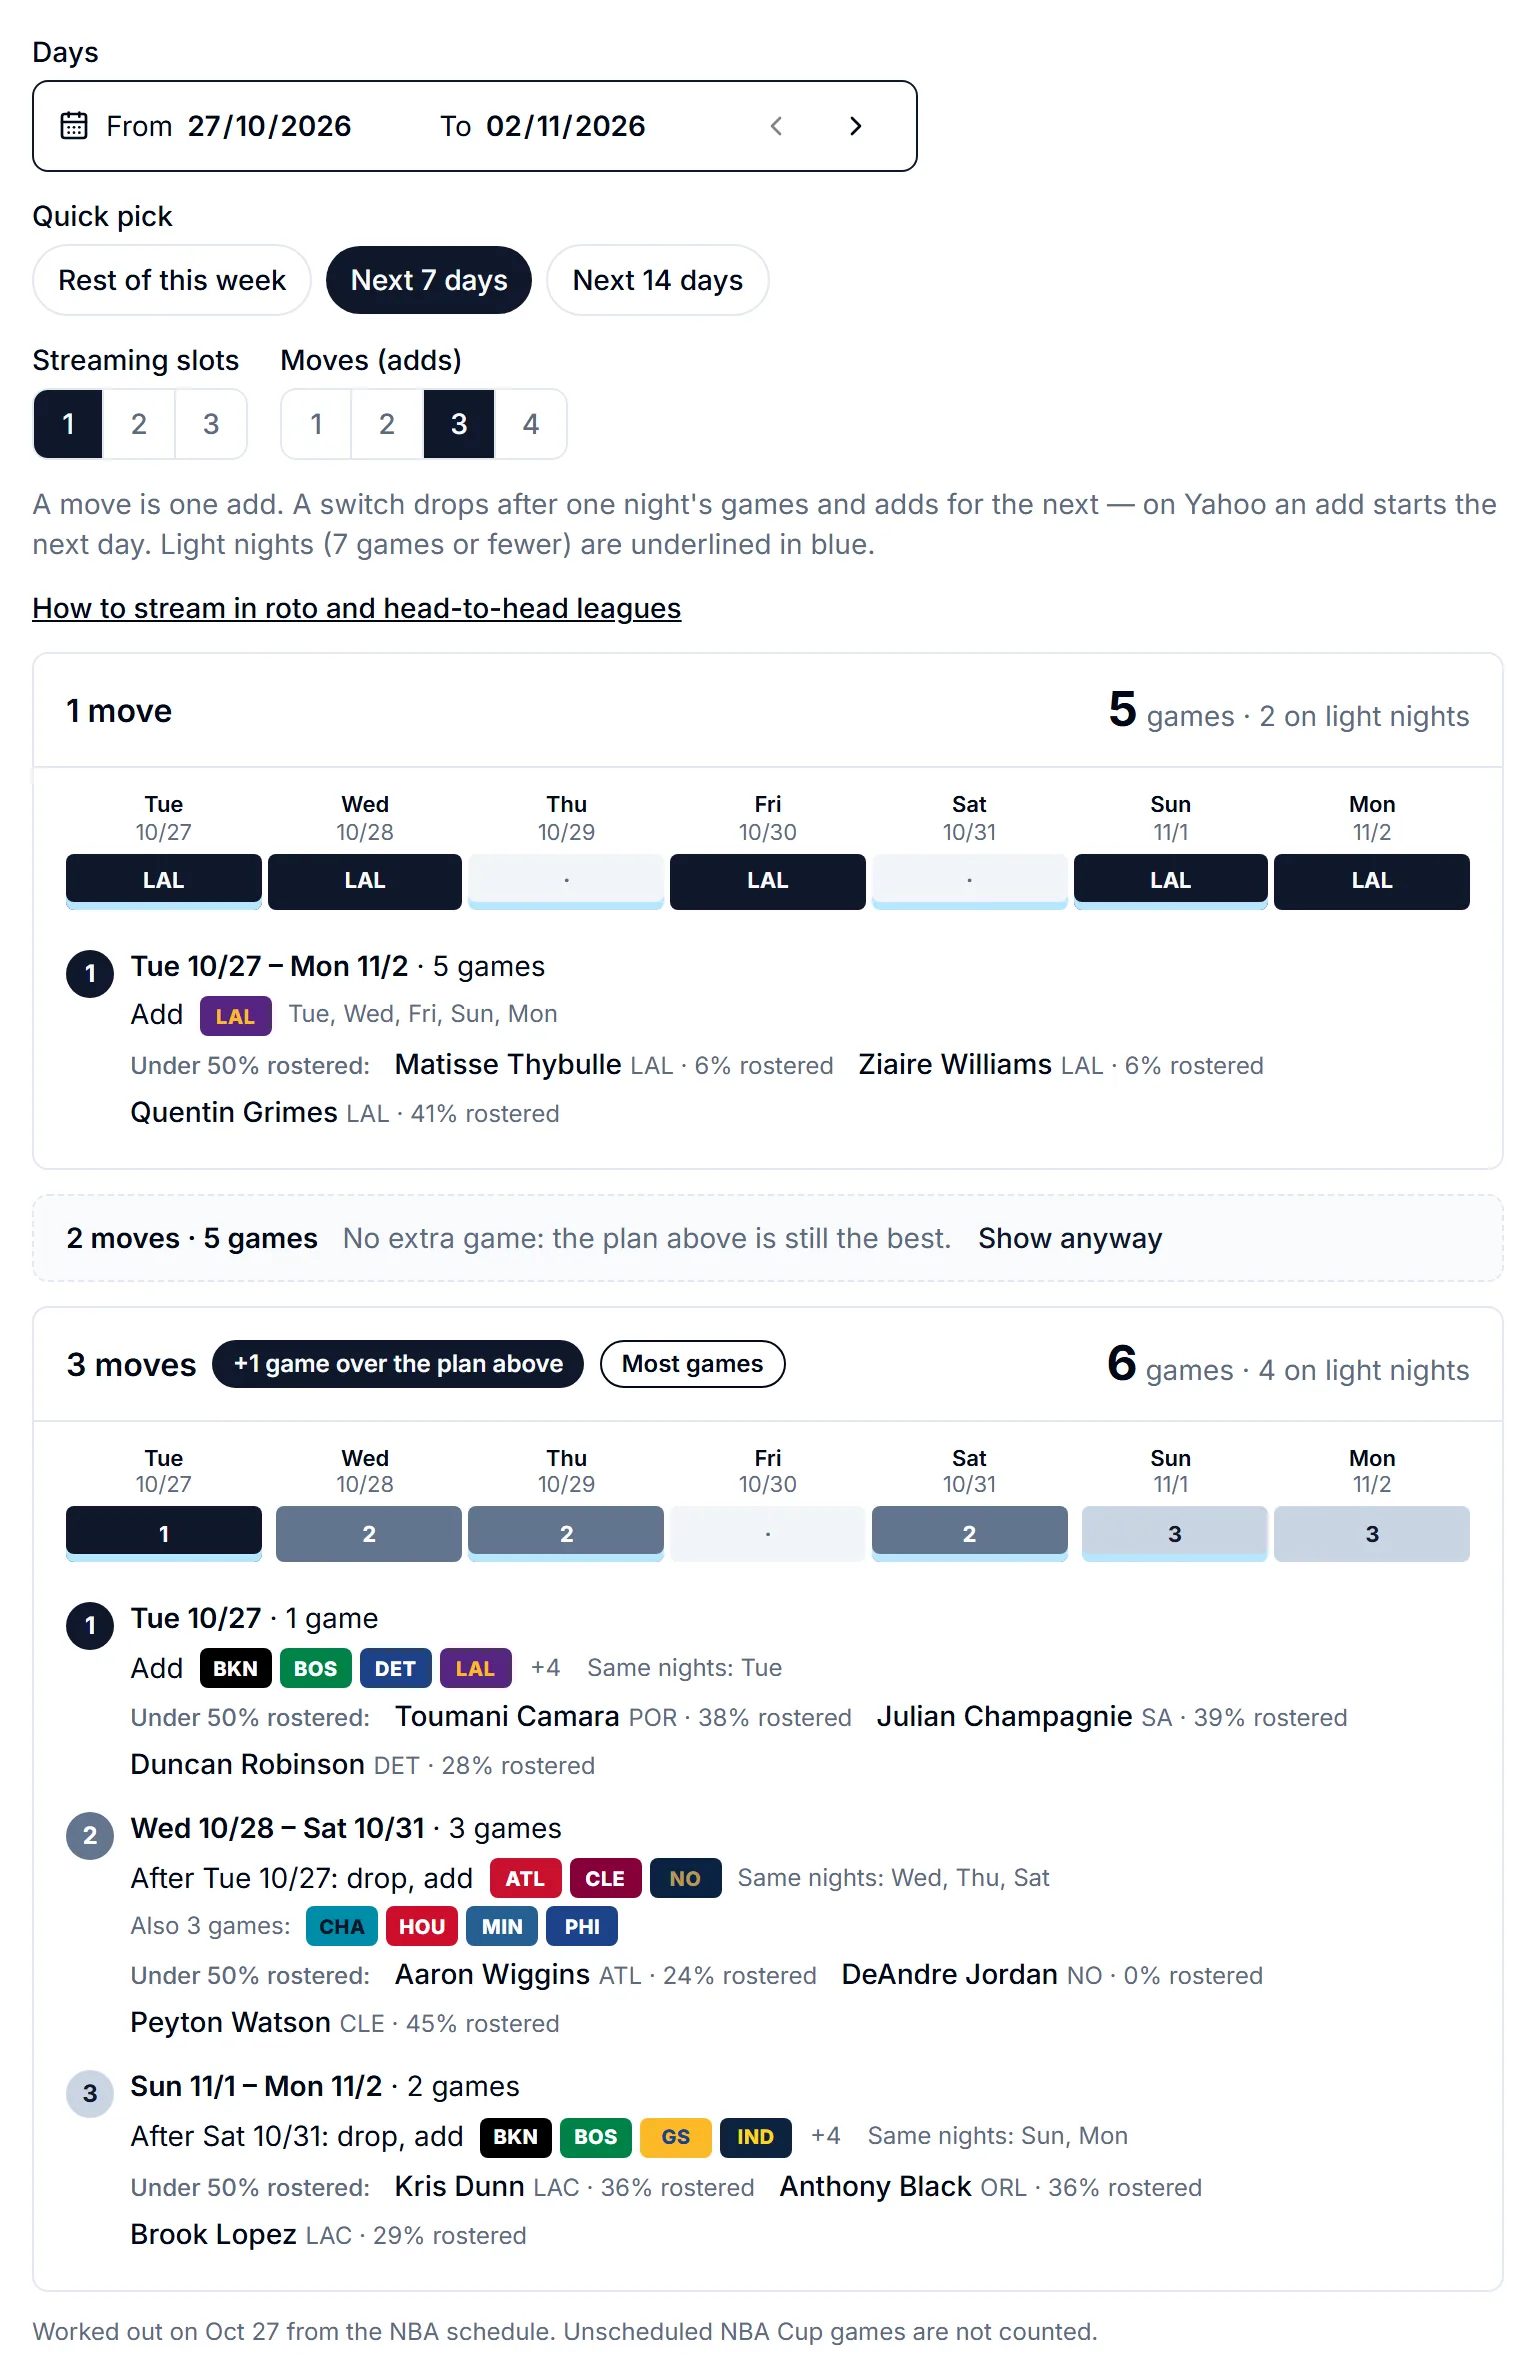Screen dimensions: 1536x2379
Task: Choose the Next 14 days quick pick
Action: click(x=658, y=280)
